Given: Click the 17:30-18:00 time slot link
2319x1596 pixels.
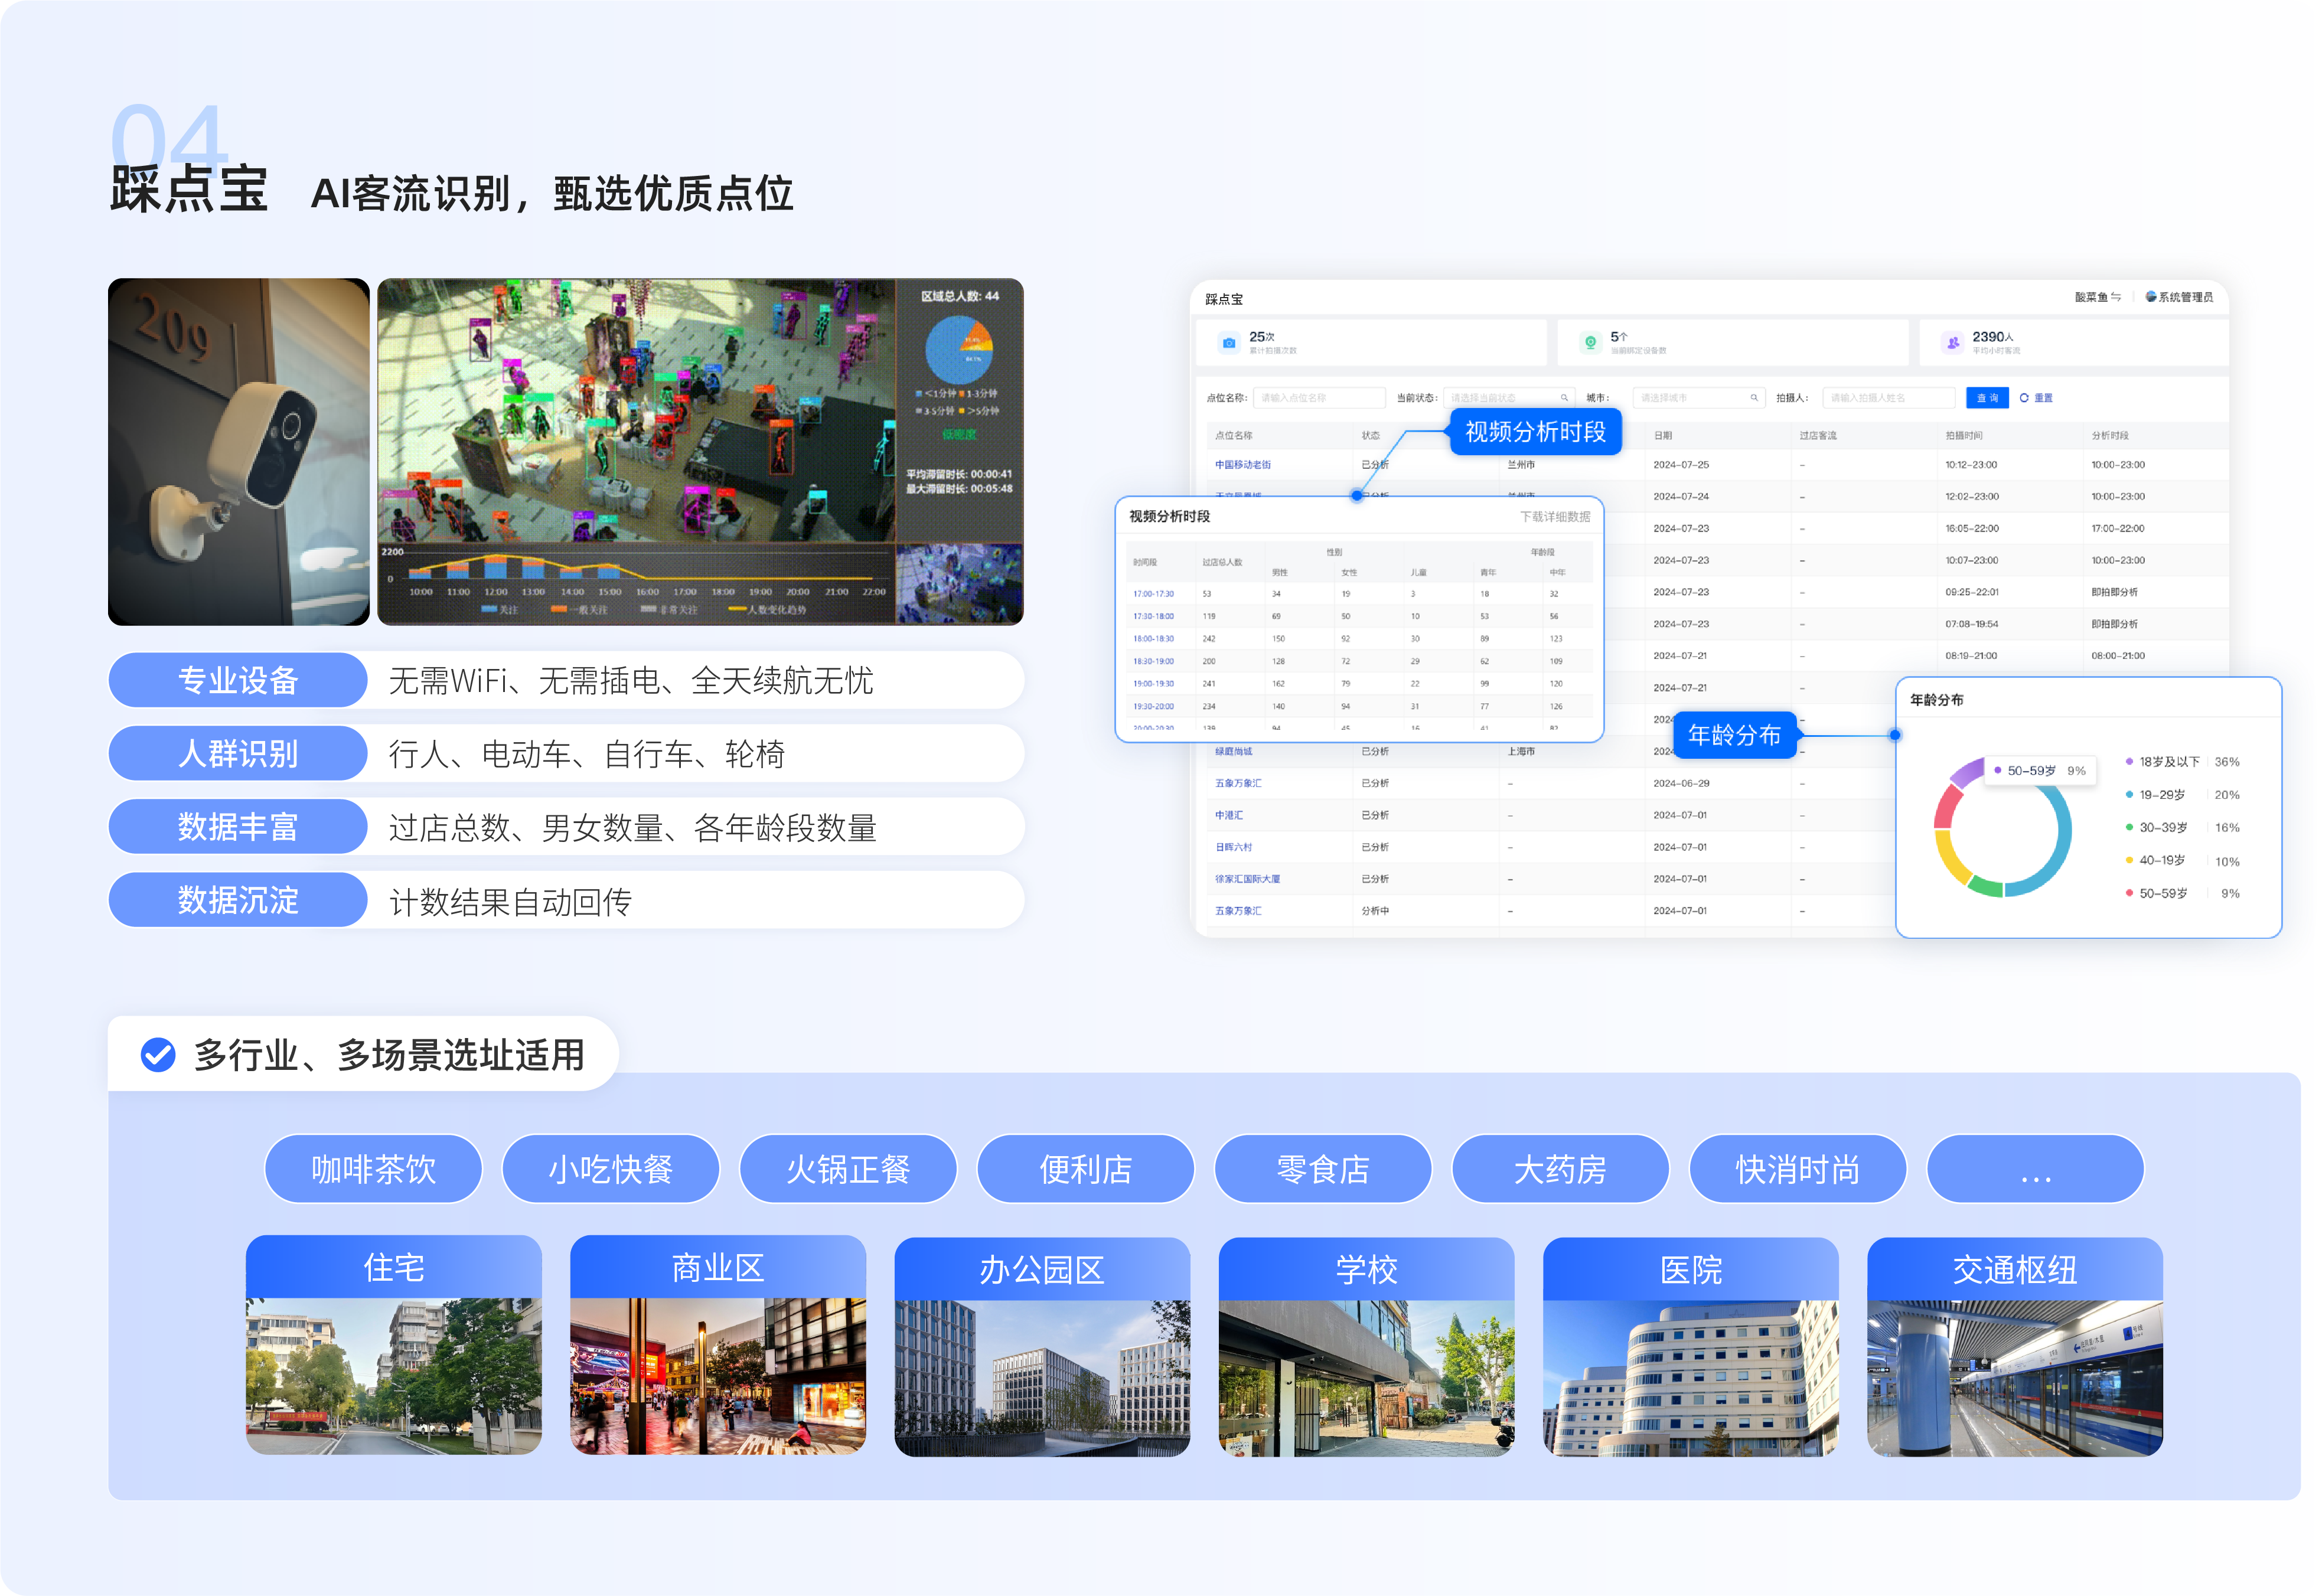Looking at the screenshot, I should coord(1153,616).
